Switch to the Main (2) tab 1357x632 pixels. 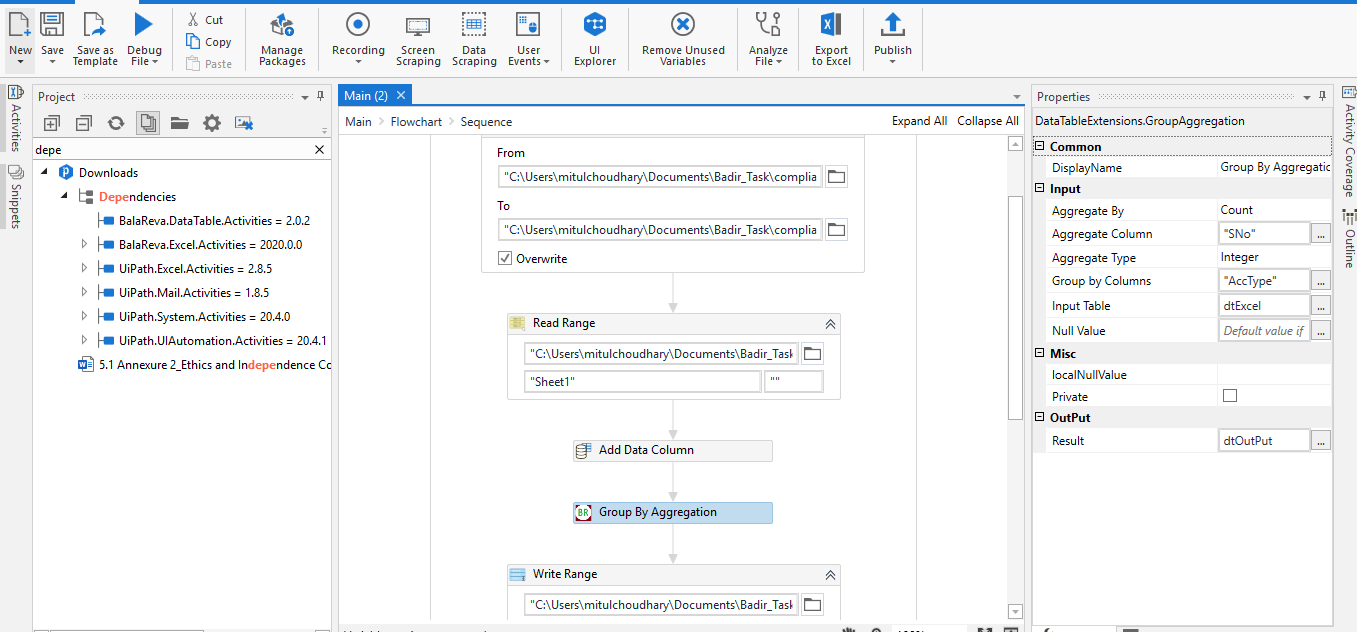point(365,95)
